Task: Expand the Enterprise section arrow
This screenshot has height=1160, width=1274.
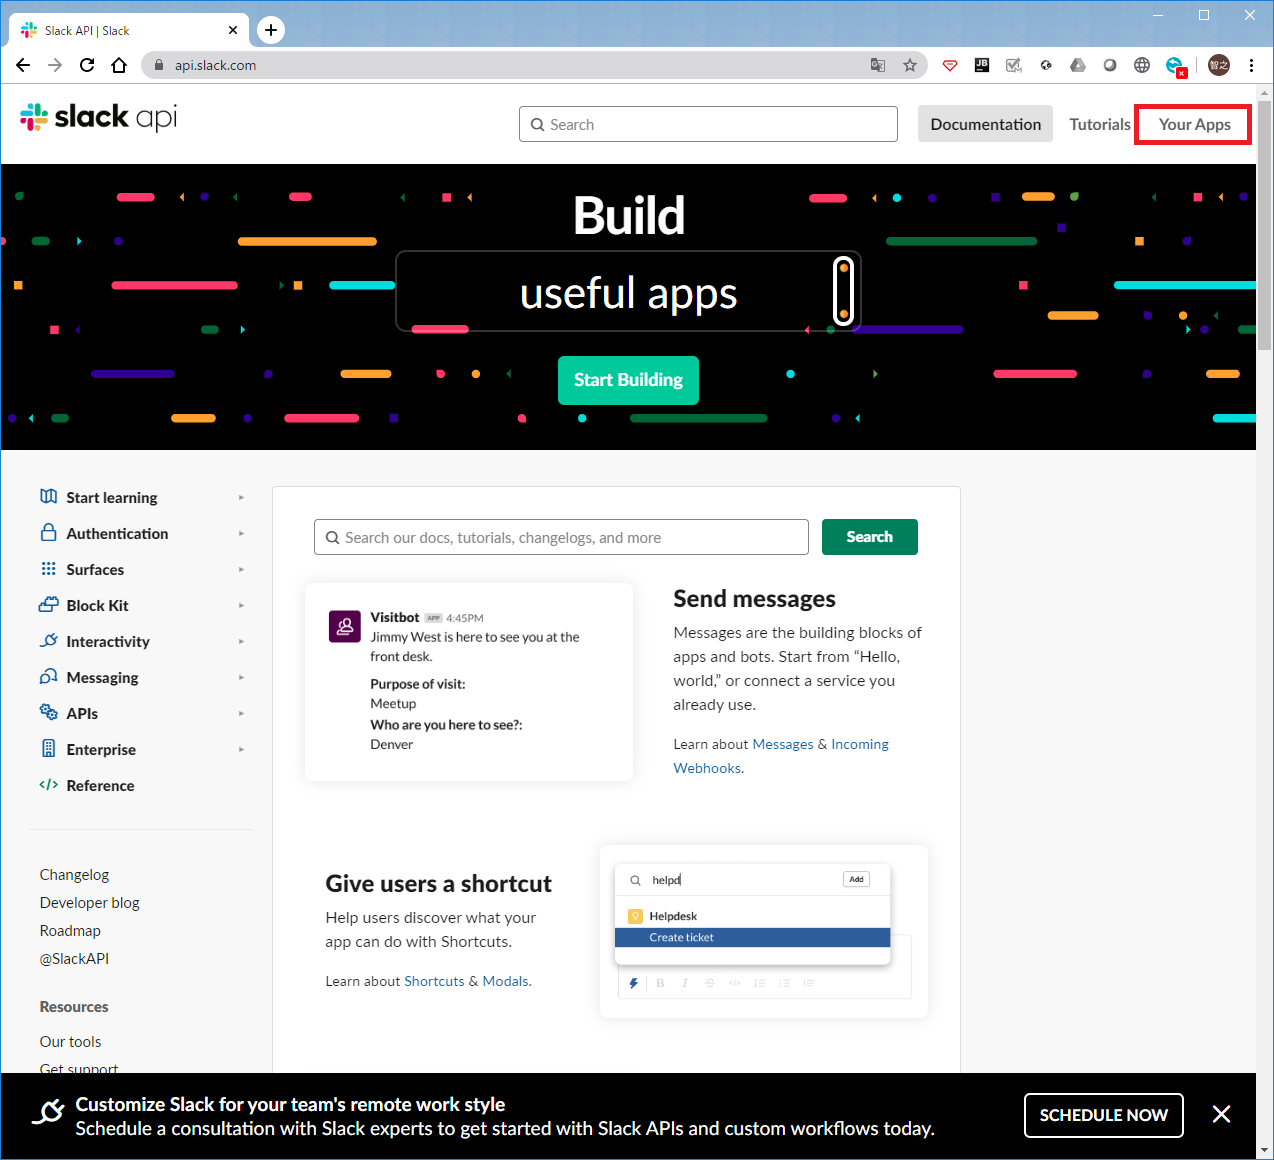Action: [x=241, y=749]
